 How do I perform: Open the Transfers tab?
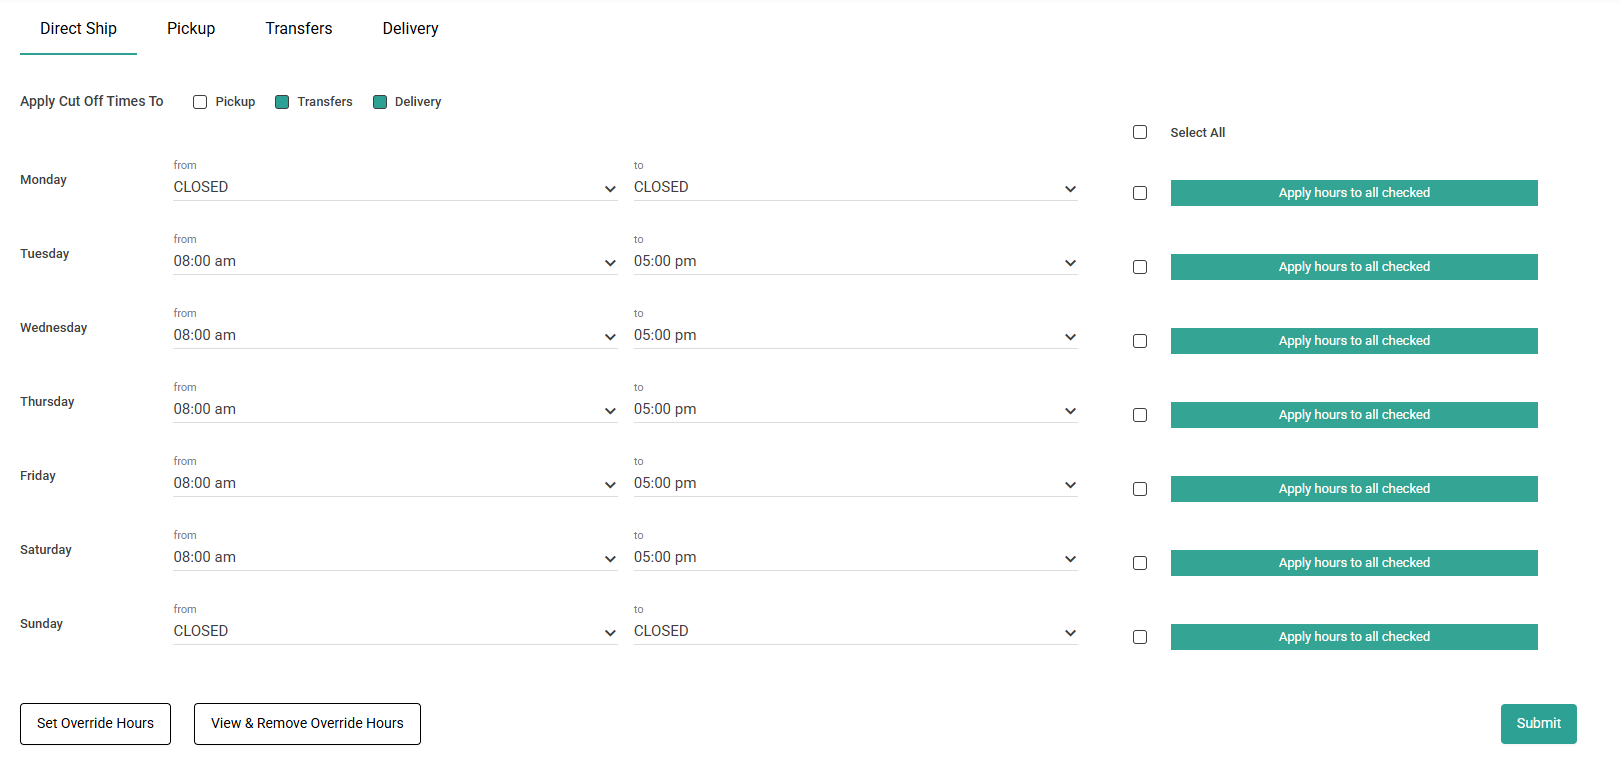click(x=299, y=29)
